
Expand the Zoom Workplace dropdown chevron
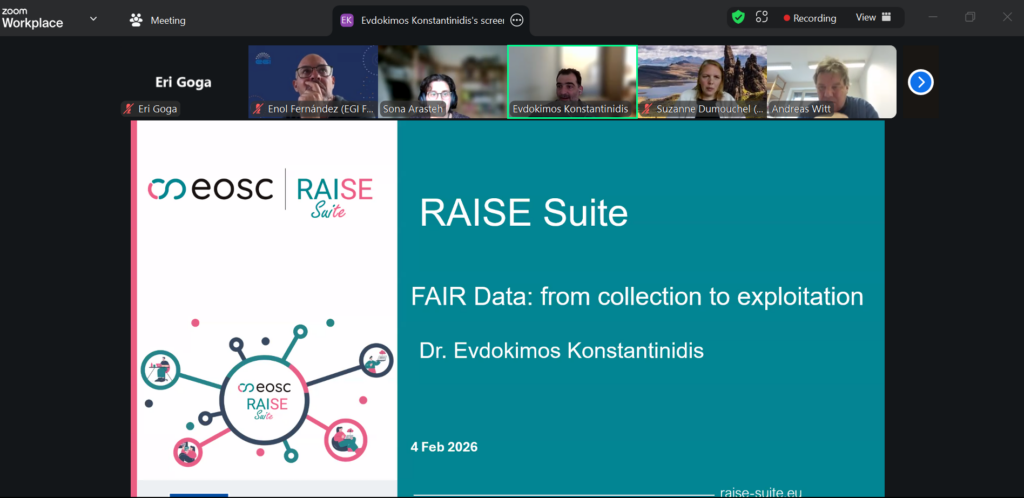(93, 19)
